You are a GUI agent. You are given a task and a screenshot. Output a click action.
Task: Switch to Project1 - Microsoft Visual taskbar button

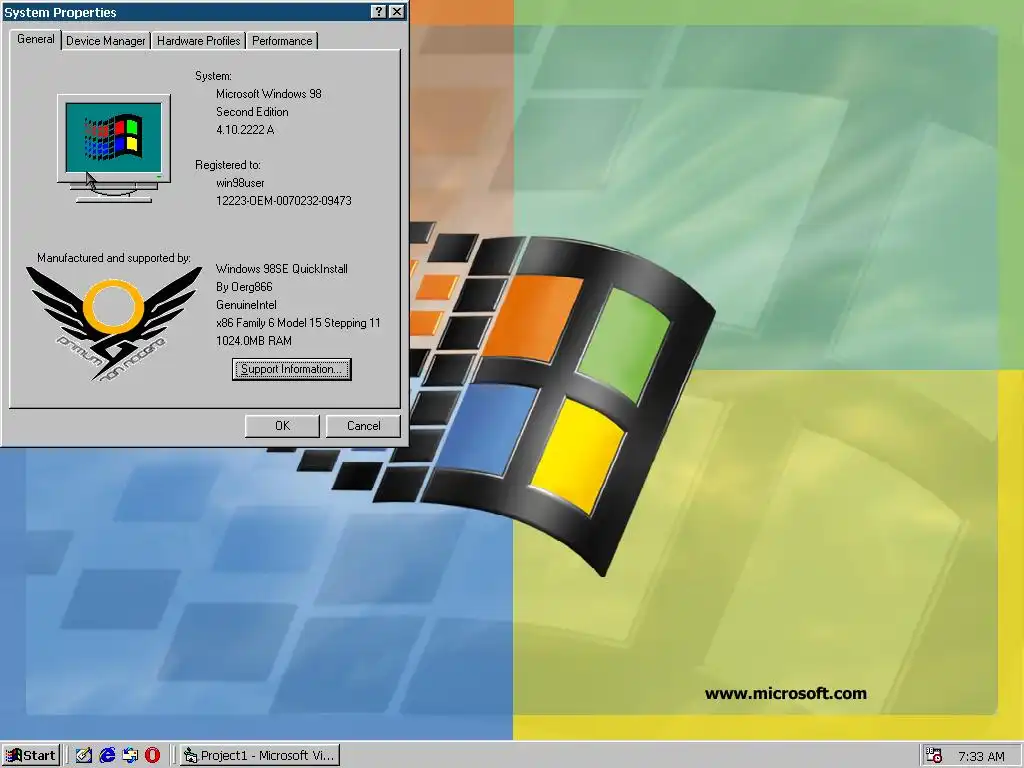coord(260,756)
